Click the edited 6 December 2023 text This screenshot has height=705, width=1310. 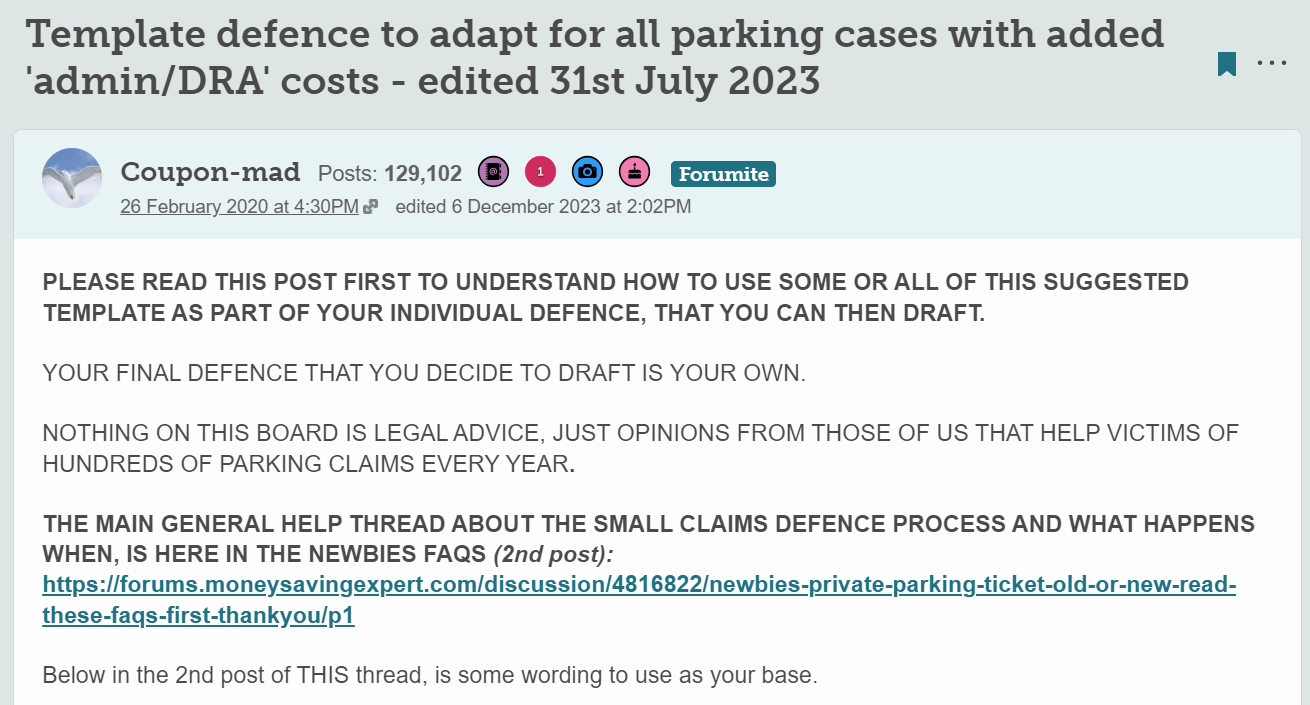point(543,207)
